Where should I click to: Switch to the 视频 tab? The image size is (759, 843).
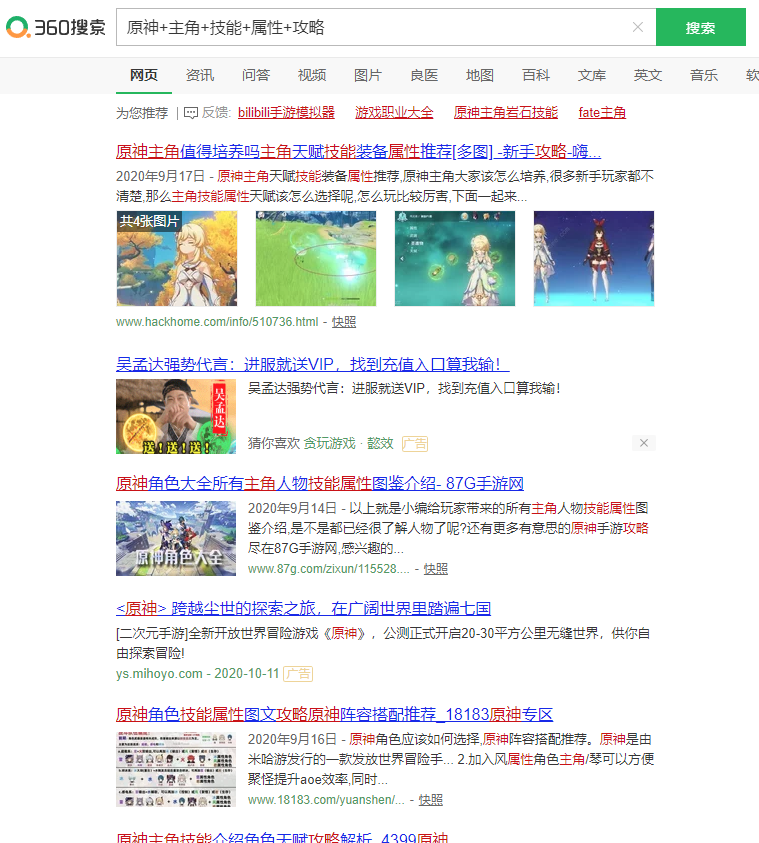click(x=312, y=75)
